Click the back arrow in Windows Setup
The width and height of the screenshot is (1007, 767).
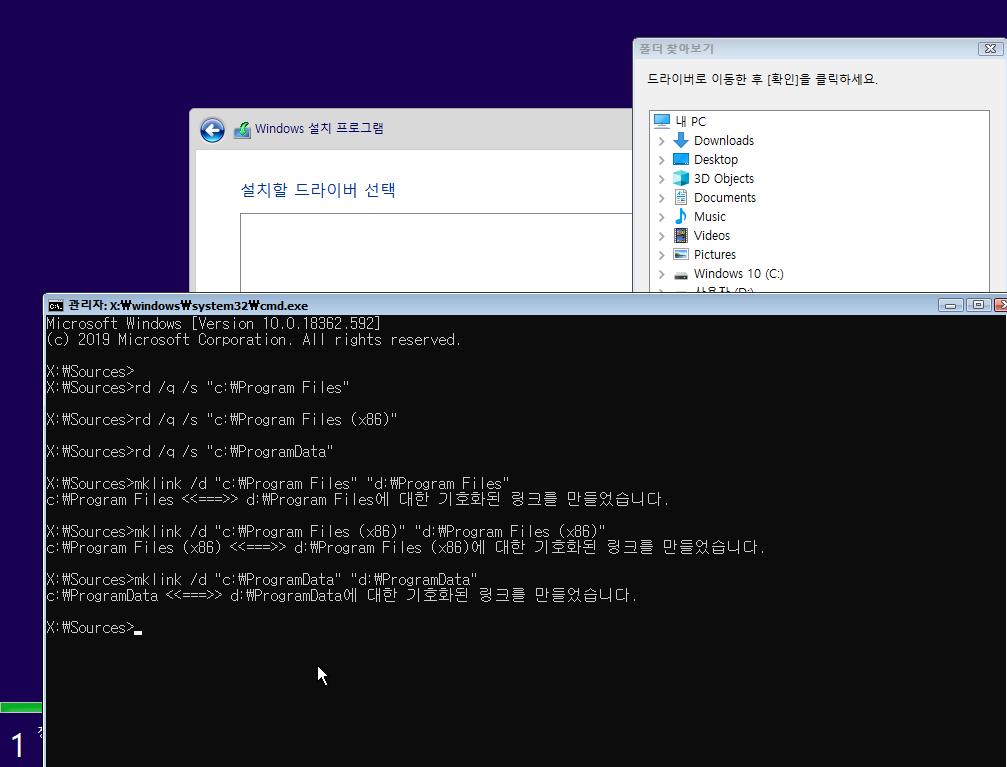point(212,130)
